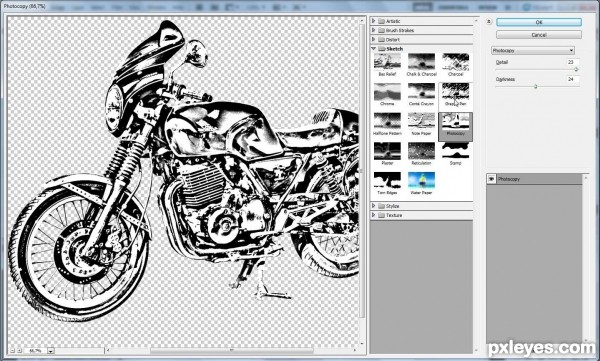Select the Chalk & Charcoal filter thumbnail
600x361 pixels.
point(421,61)
